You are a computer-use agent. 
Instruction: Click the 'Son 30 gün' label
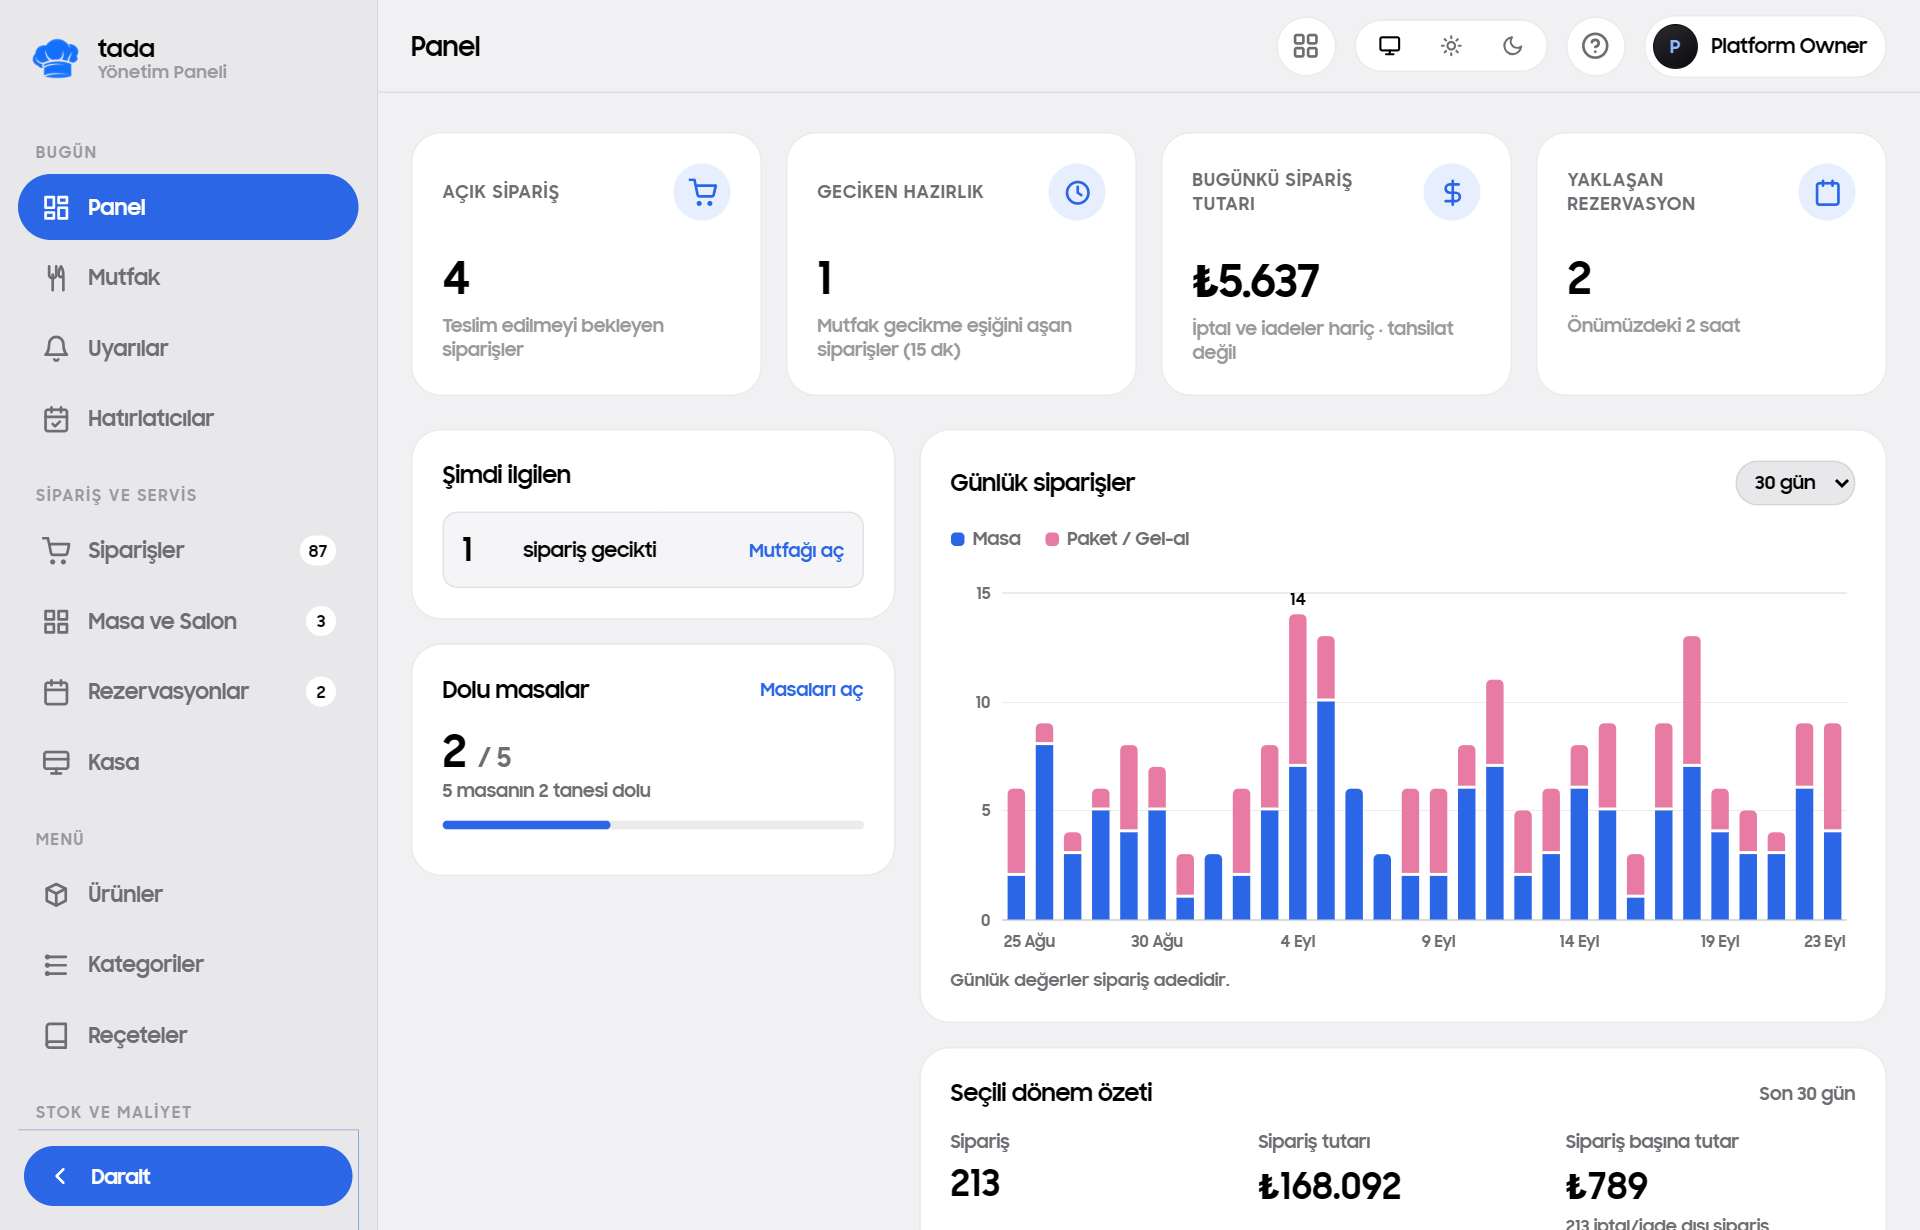point(1807,1093)
